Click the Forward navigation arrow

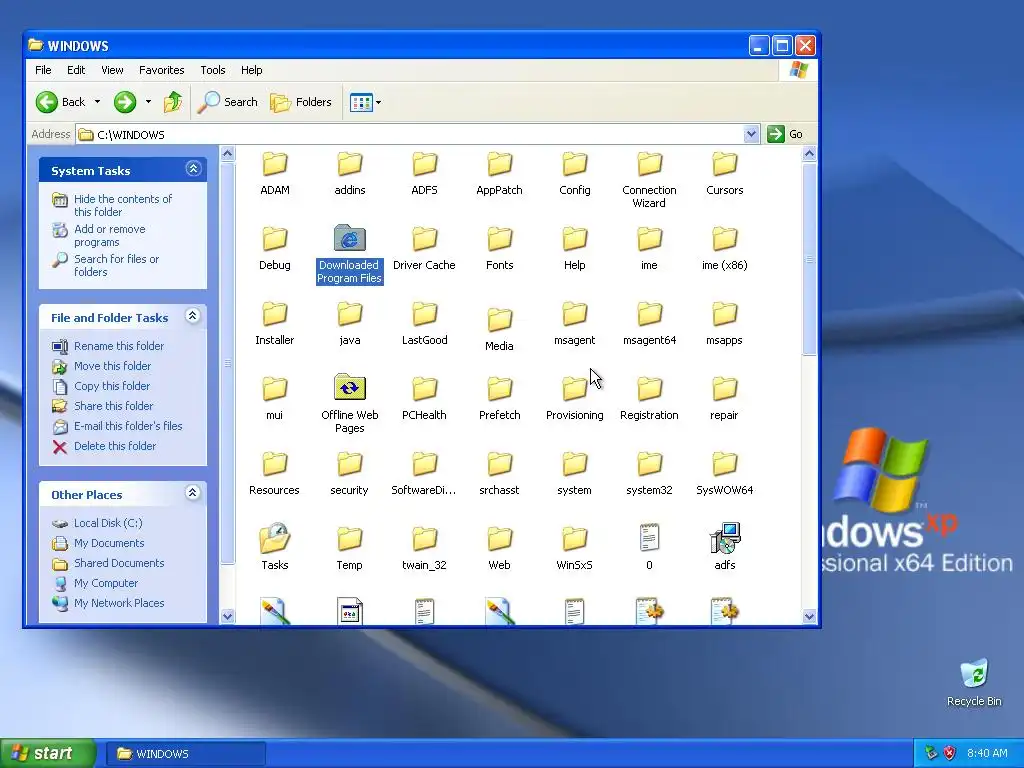click(x=125, y=102)
